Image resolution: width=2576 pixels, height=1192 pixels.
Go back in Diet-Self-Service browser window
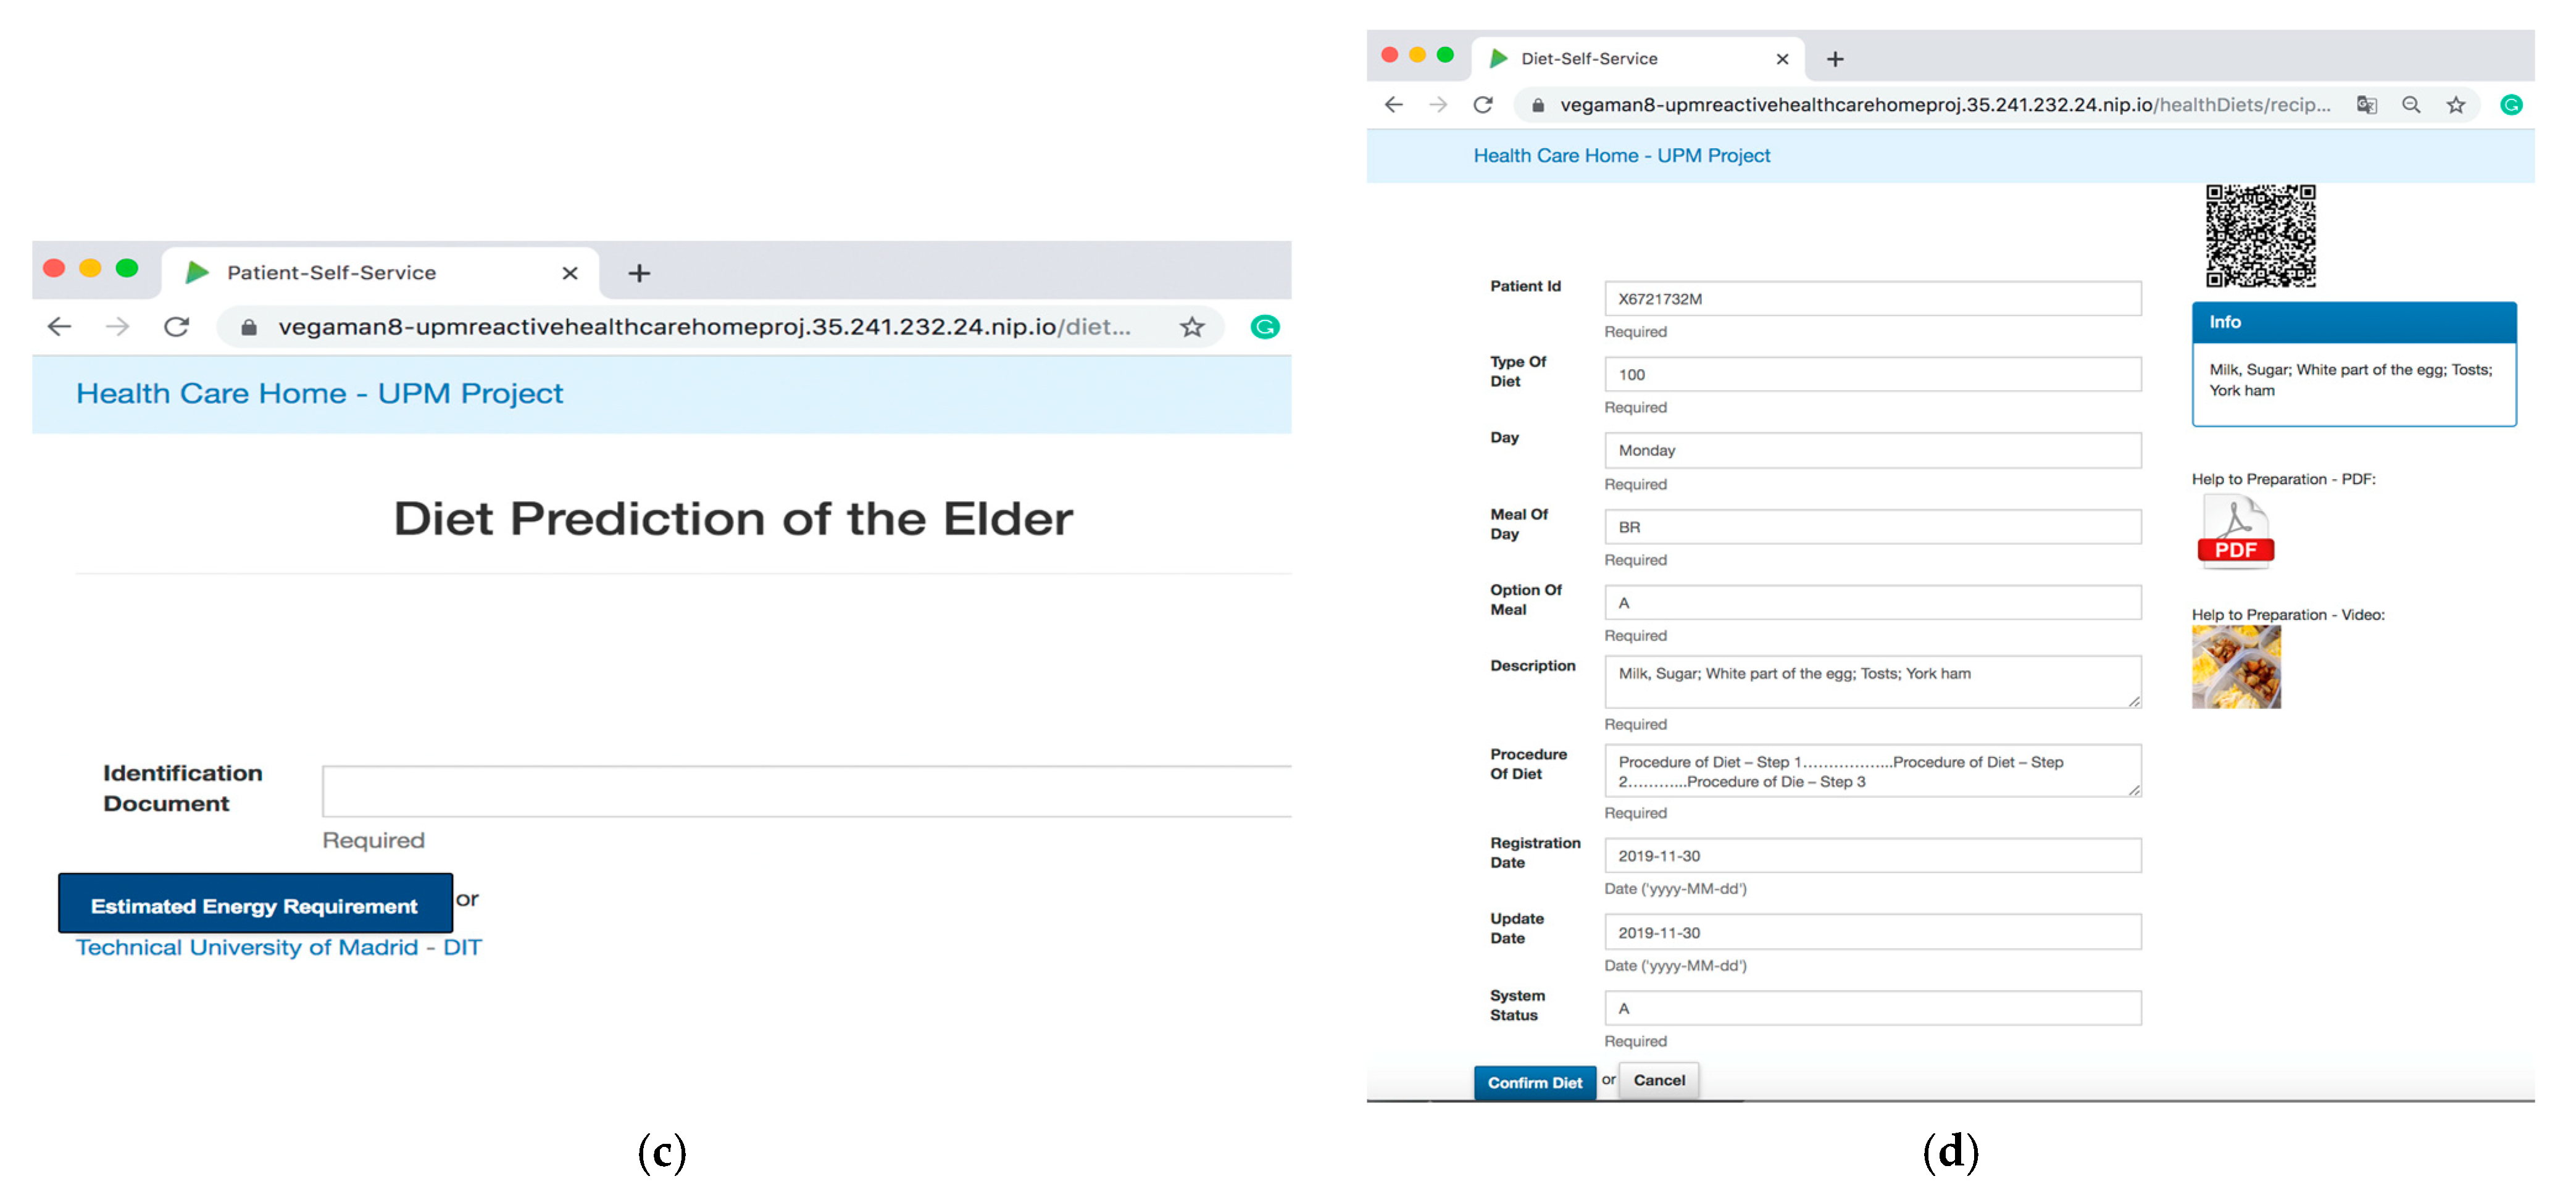click(x=1394, y=105)
